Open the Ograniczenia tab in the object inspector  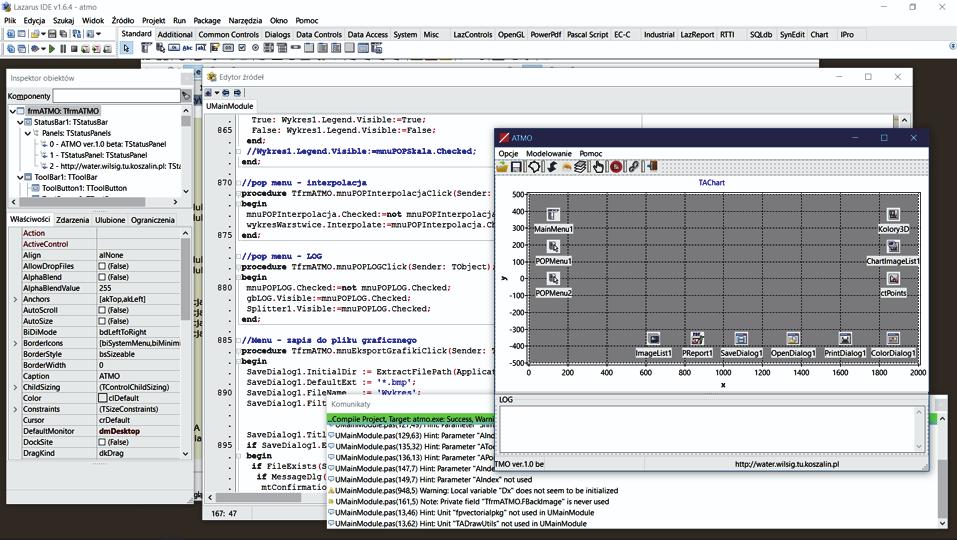(x=153, y=220)
